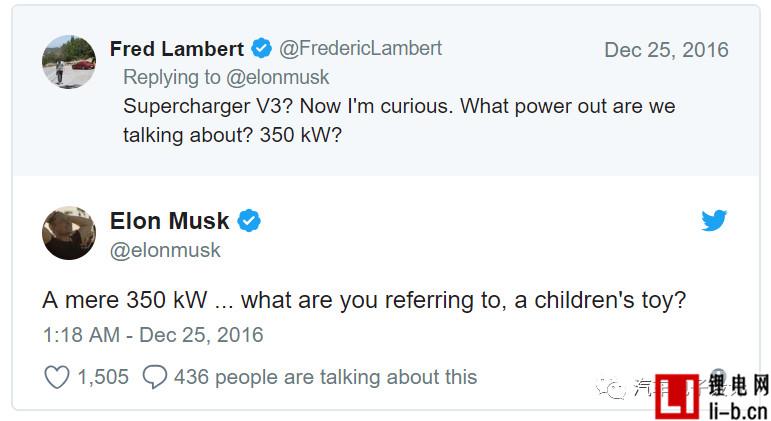This screenshot has height=421, width=771.
Task: Open the 1:18 AM - Dec 25, 2016 timestamp
Action: pos(153,335)
